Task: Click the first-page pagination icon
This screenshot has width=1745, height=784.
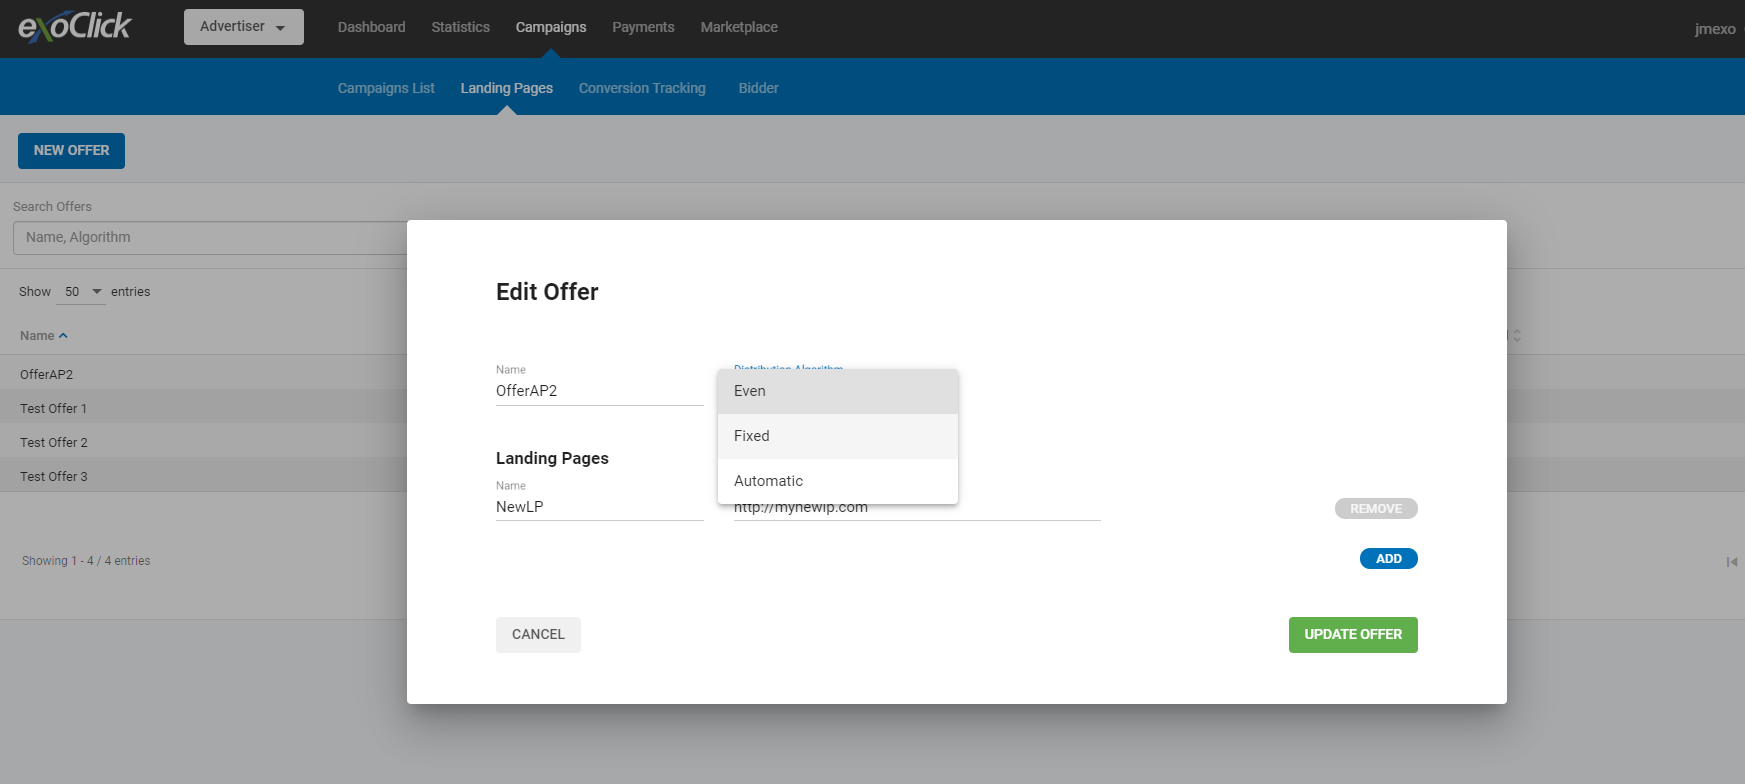Action: 1731,562
